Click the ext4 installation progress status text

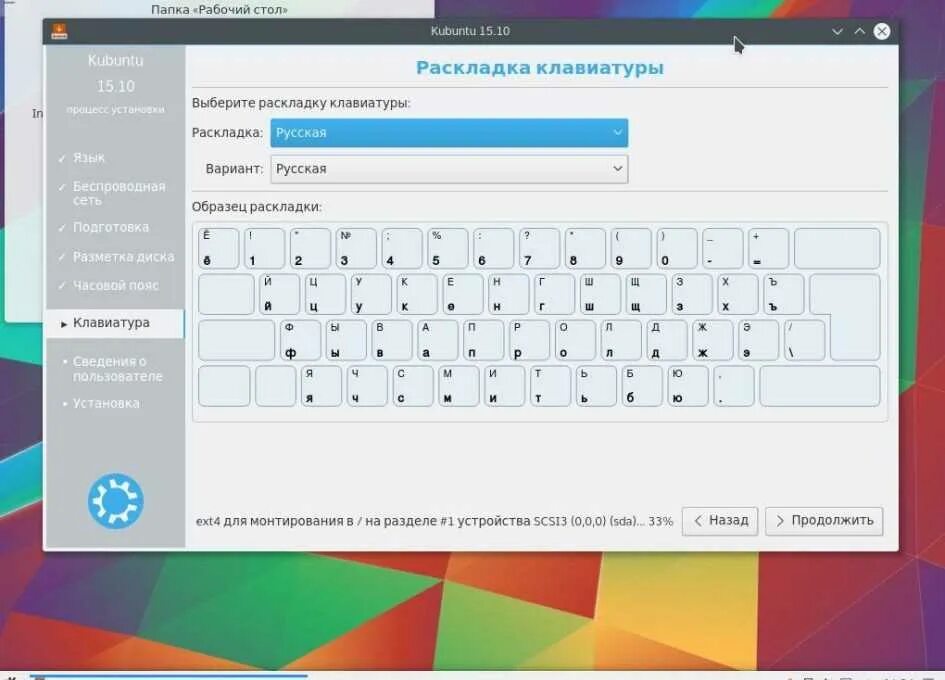(434, 521)
